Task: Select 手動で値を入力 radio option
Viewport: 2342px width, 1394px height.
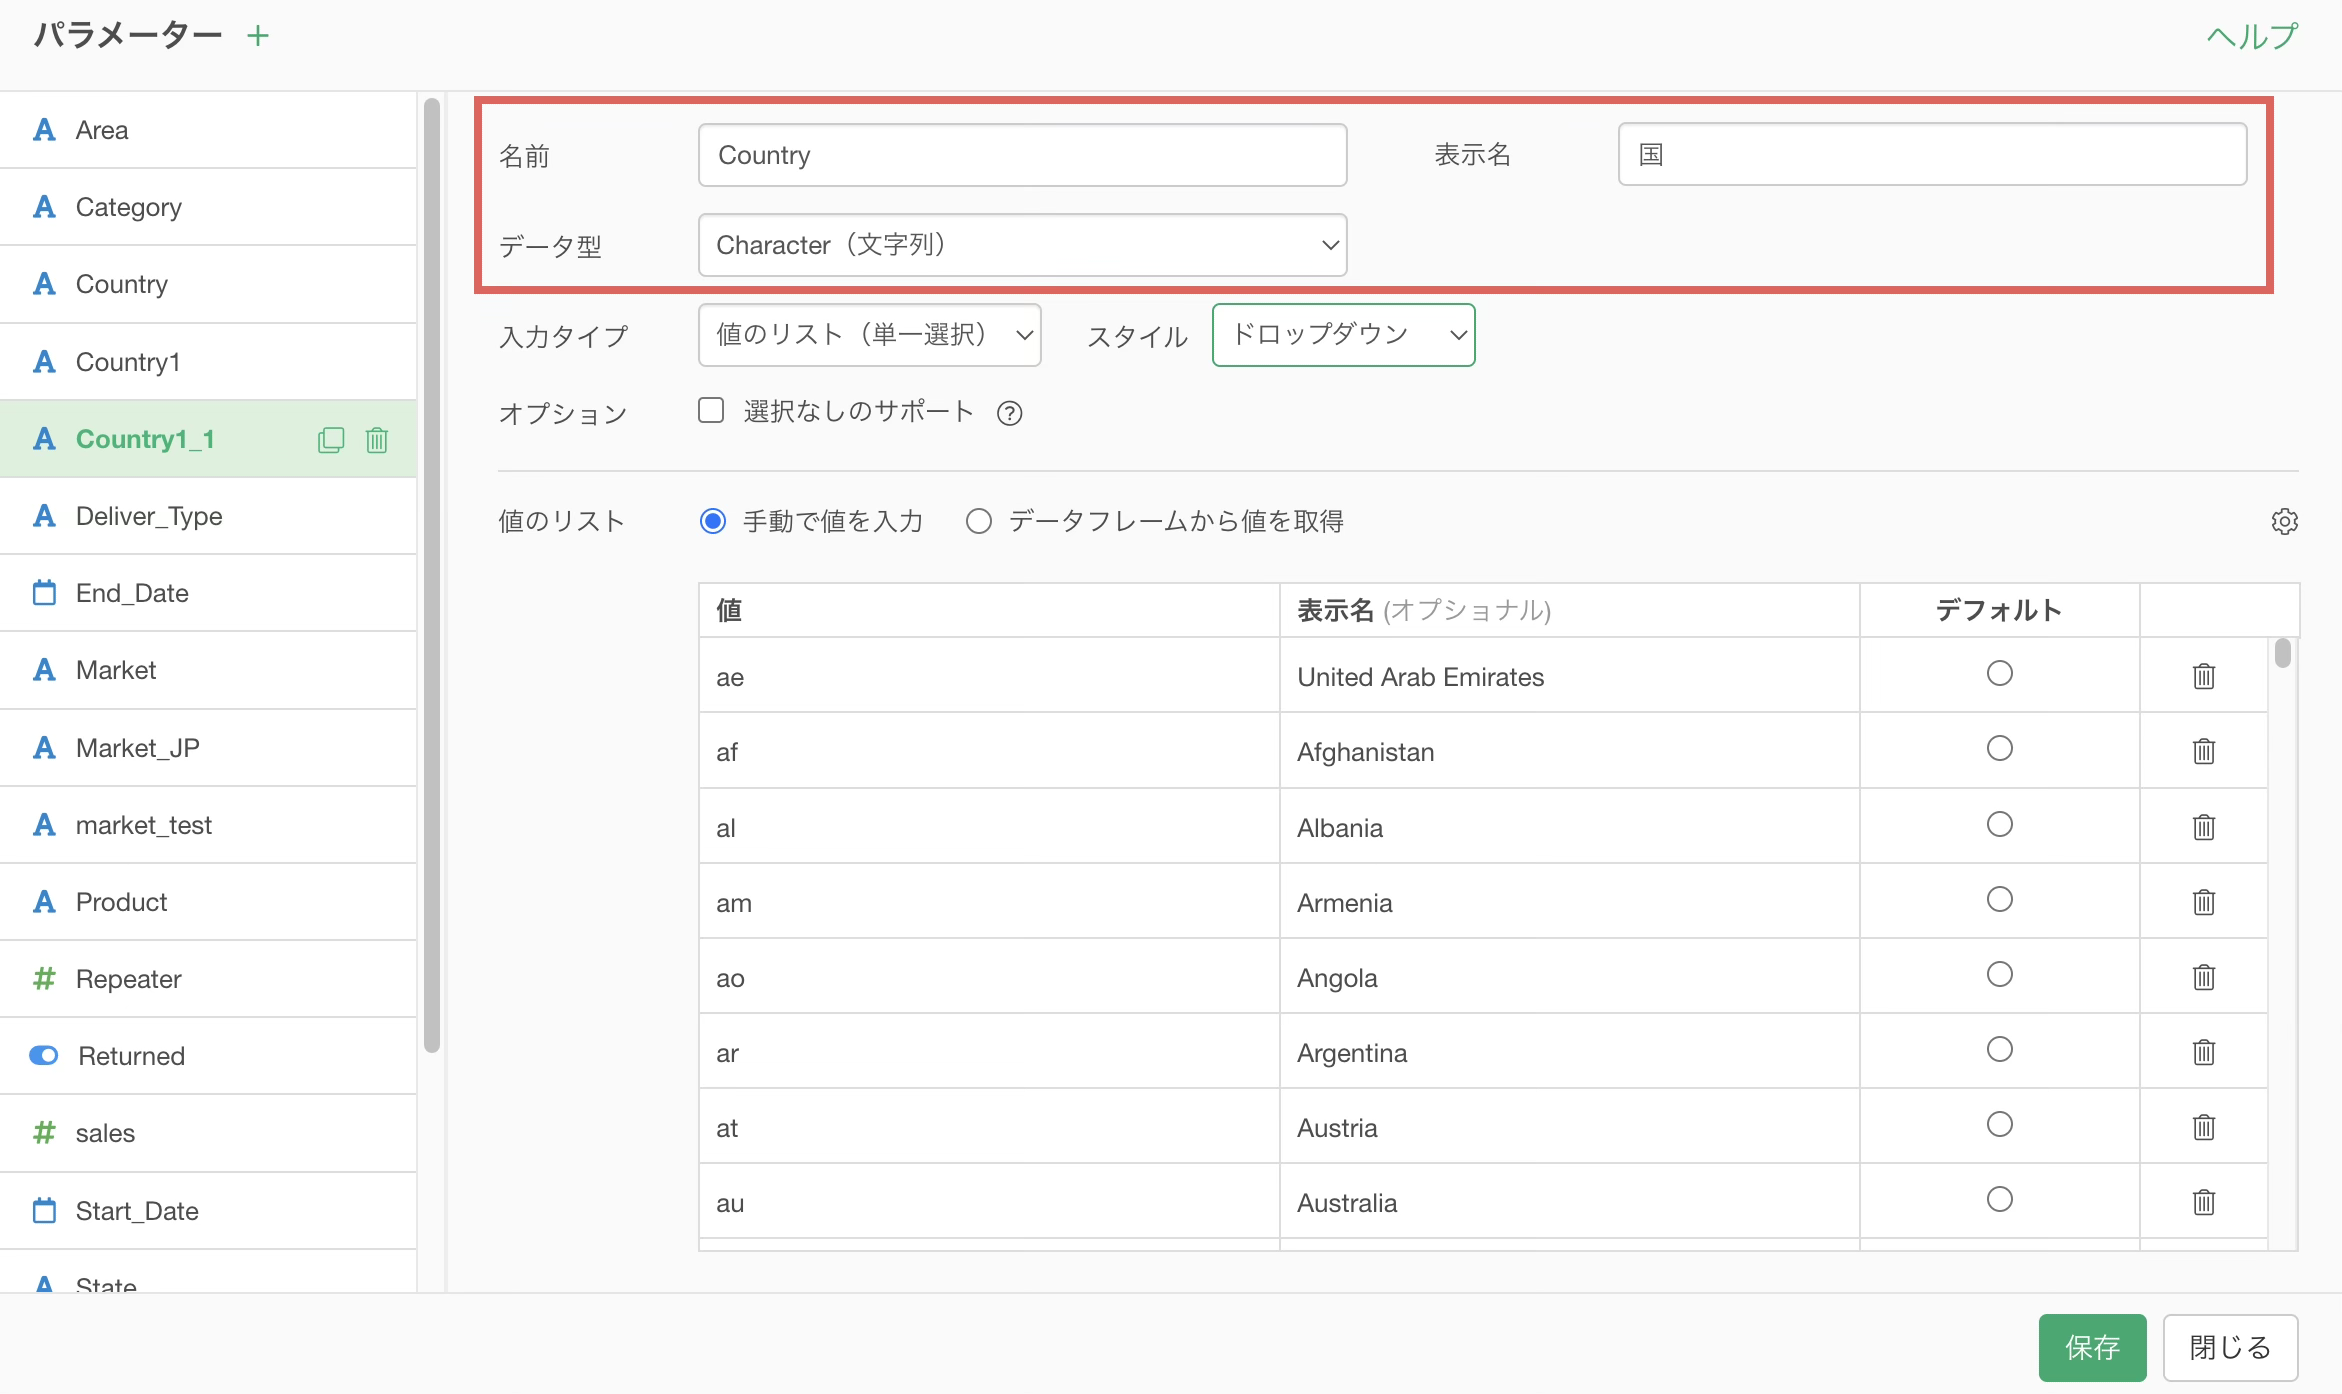Action: [x=713, y=521]
